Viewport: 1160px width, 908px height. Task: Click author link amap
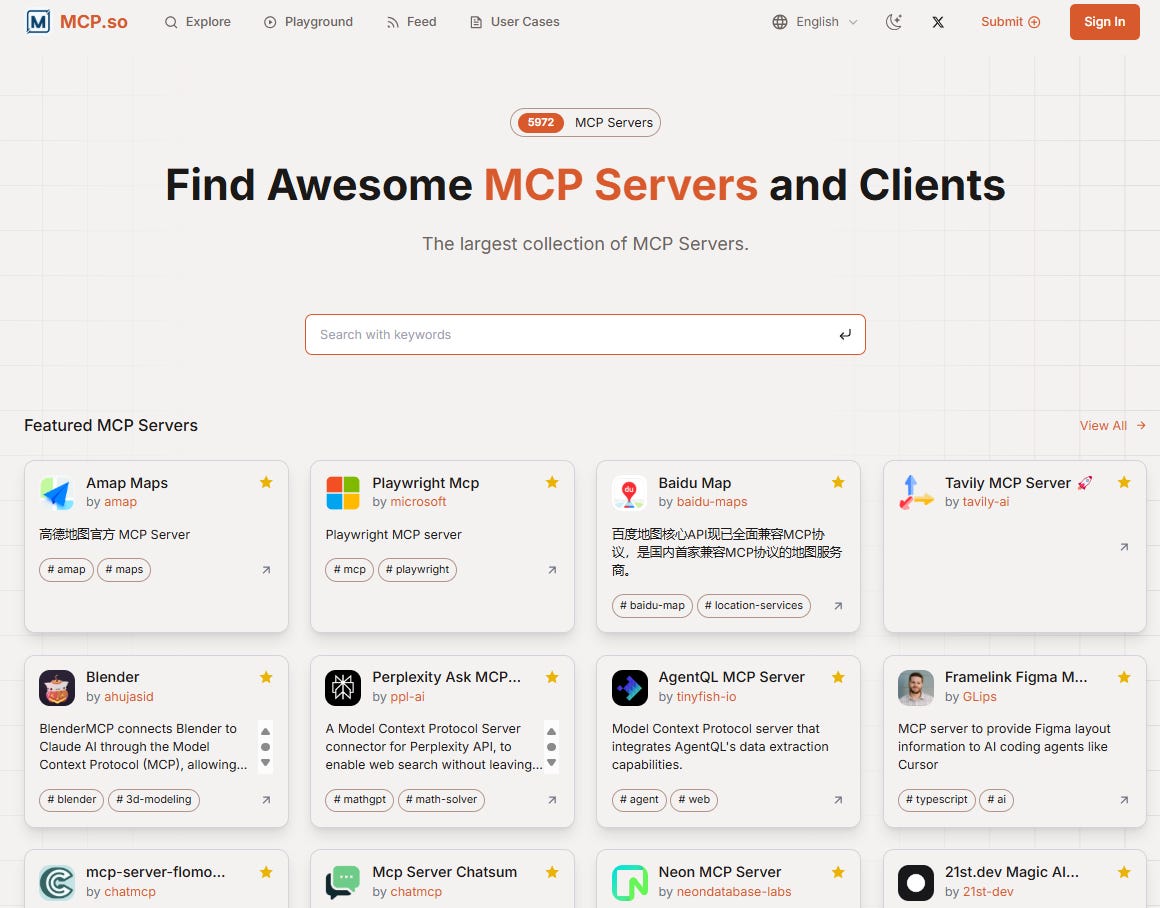coord(121,502)
